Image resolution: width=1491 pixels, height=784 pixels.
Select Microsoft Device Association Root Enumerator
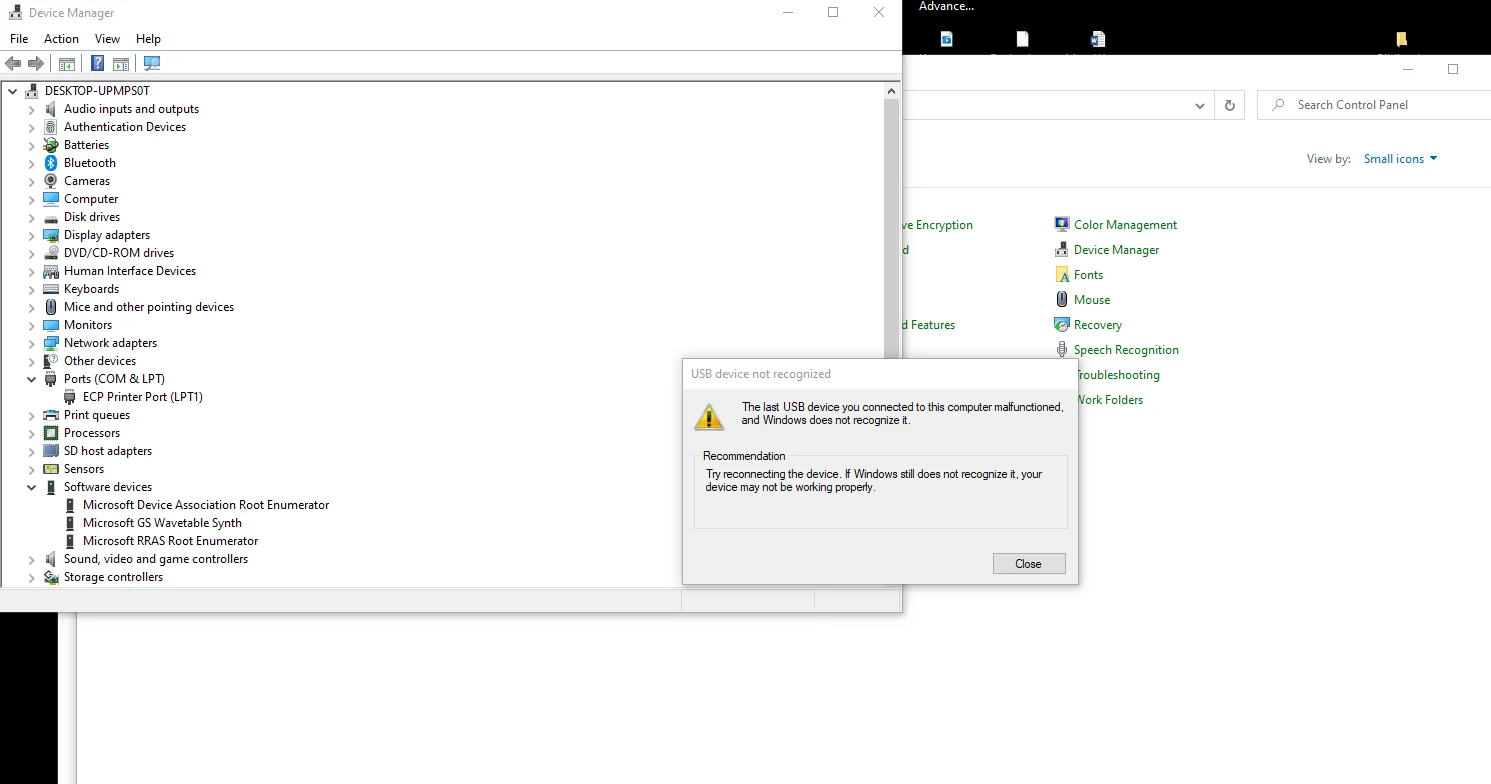[x=206, y=505]
